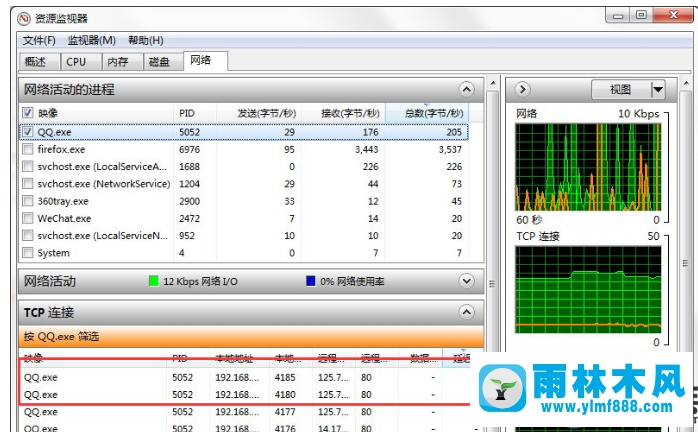
Task: Click PID value 6976
Action: pos(189,149)
